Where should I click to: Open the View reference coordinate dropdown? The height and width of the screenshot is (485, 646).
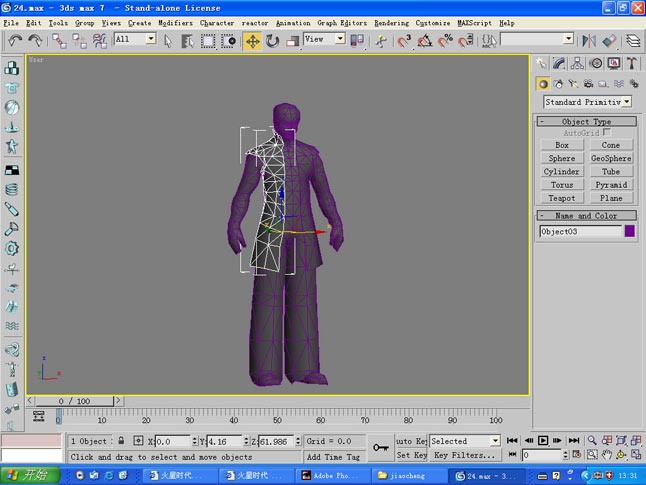click(340, 39)
